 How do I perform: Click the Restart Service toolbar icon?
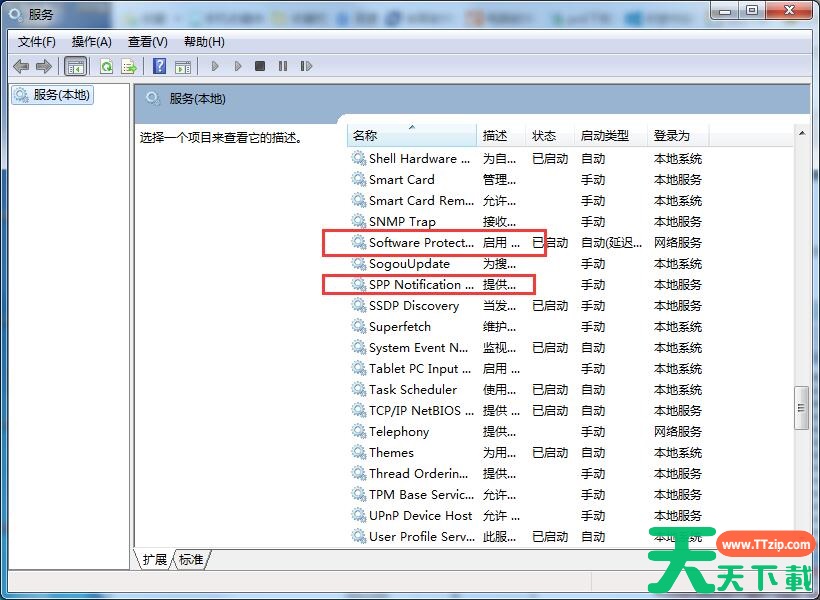[x=306, y=66]
